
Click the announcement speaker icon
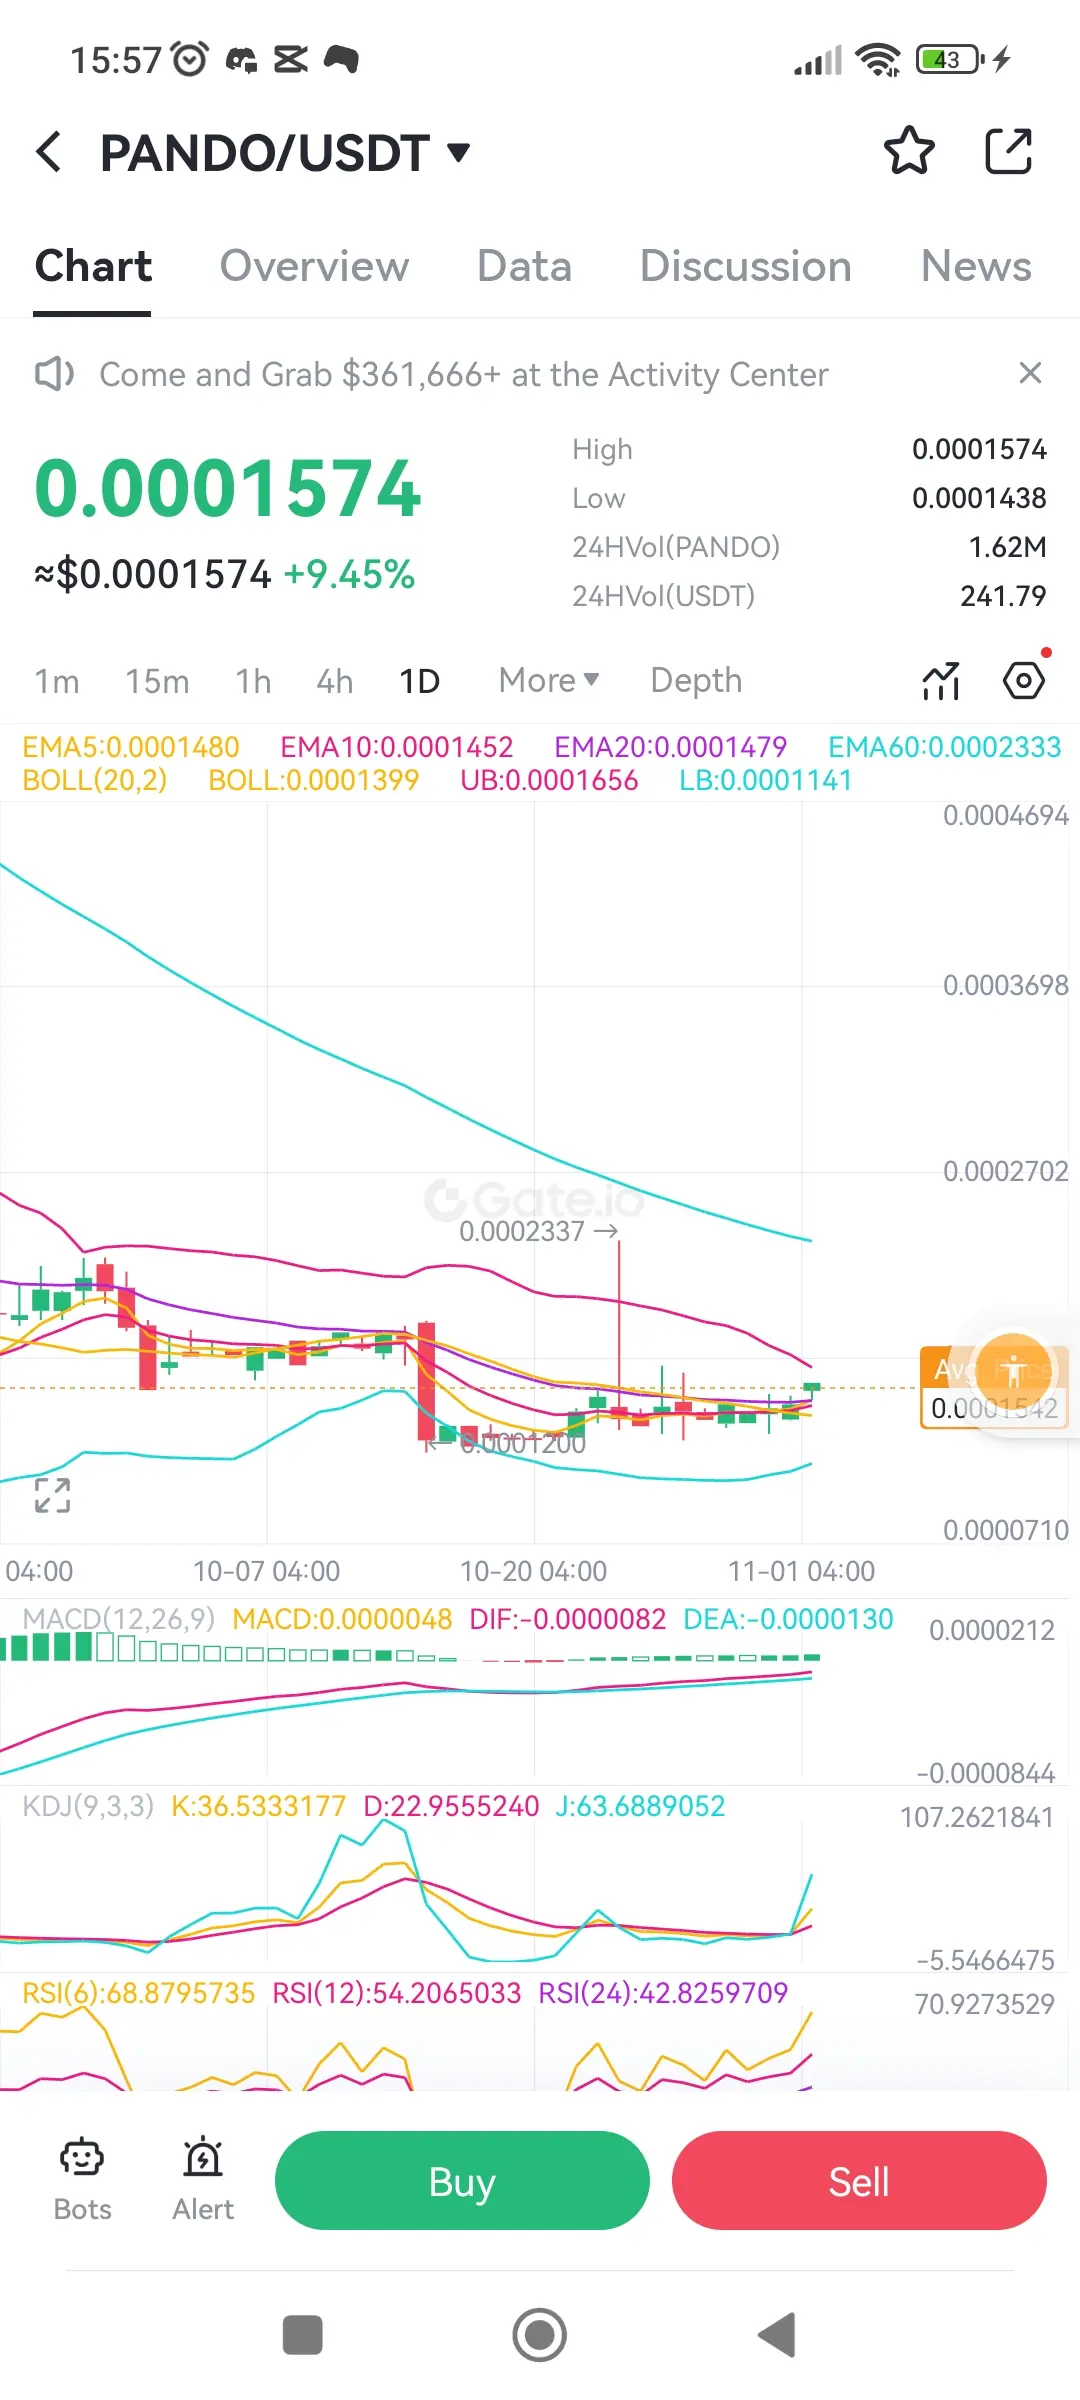(54, 374)
